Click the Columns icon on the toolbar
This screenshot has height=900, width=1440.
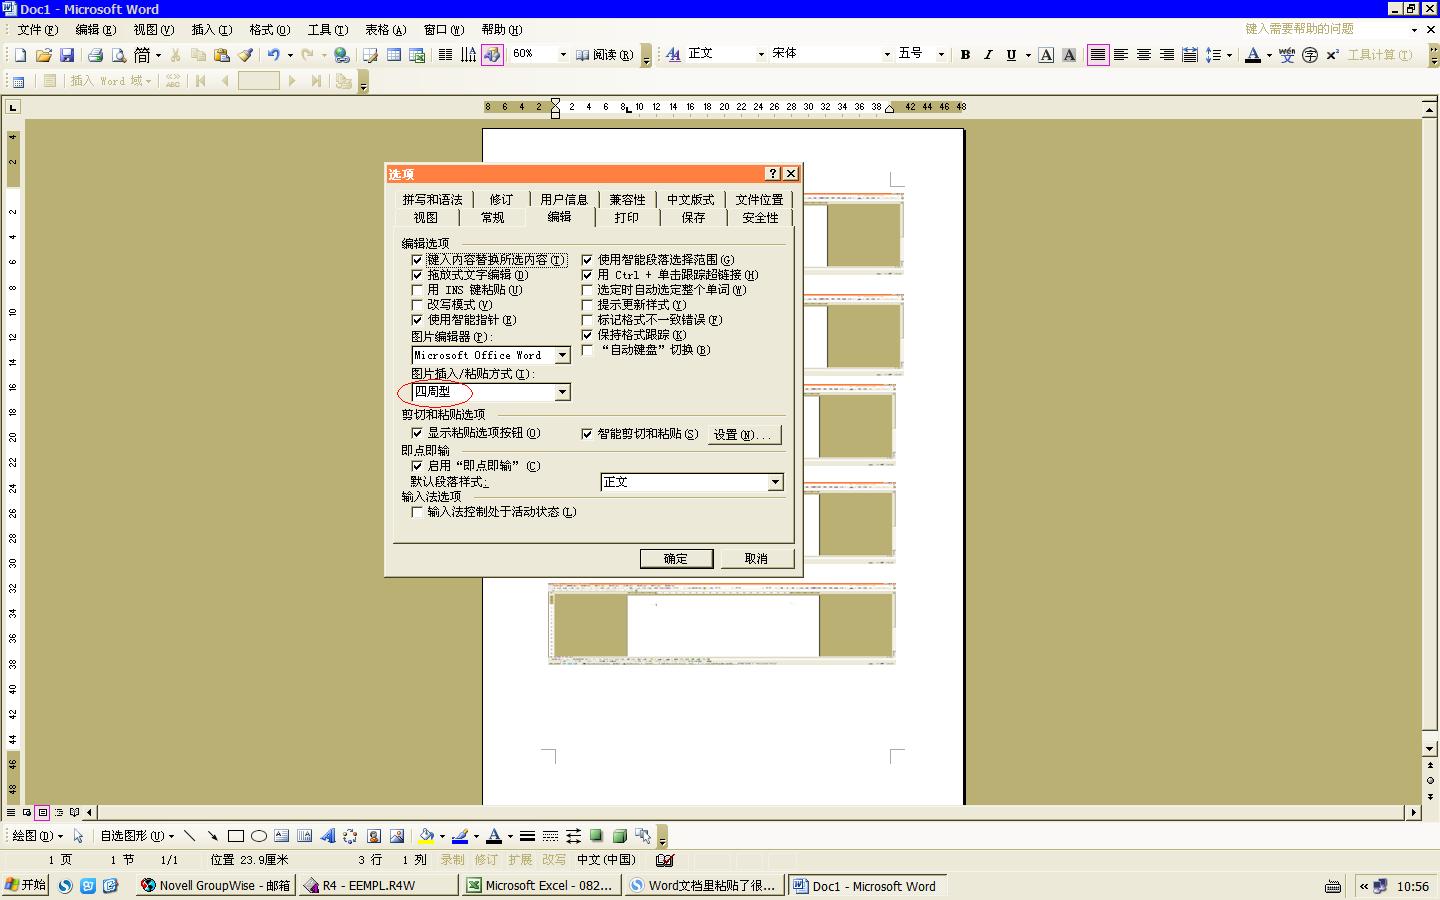click(x=446, y=55)
